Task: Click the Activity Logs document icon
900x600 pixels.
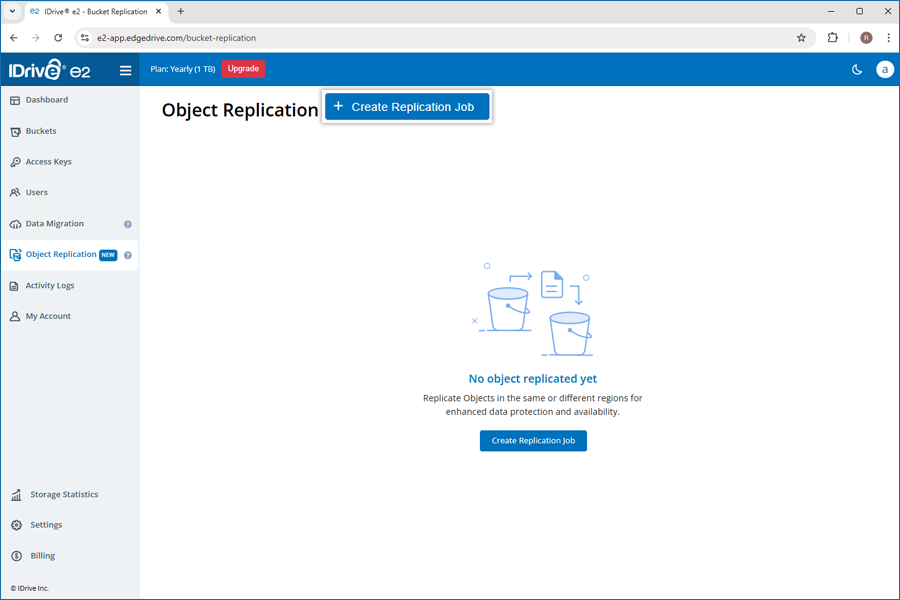Action: click(x=14, y=286)
